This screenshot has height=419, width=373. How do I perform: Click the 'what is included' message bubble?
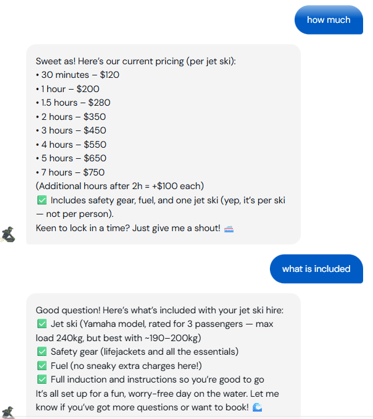[x=316, y=269]
